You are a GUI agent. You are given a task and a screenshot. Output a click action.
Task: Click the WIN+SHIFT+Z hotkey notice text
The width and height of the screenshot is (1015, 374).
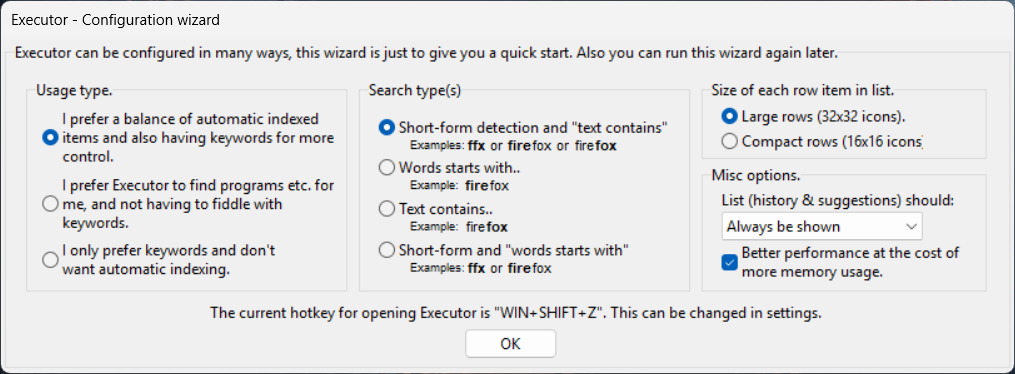pos(516,313)
